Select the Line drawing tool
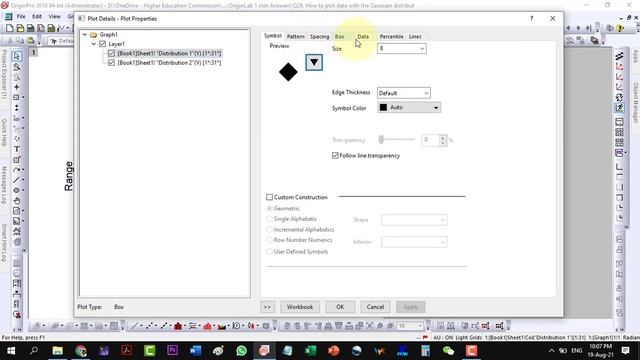This screenshot has width=640, height=360. (17, 180)
